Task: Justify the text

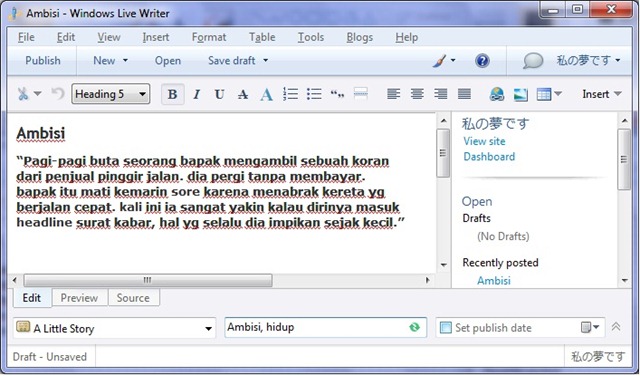Action: tap(464, 94)
